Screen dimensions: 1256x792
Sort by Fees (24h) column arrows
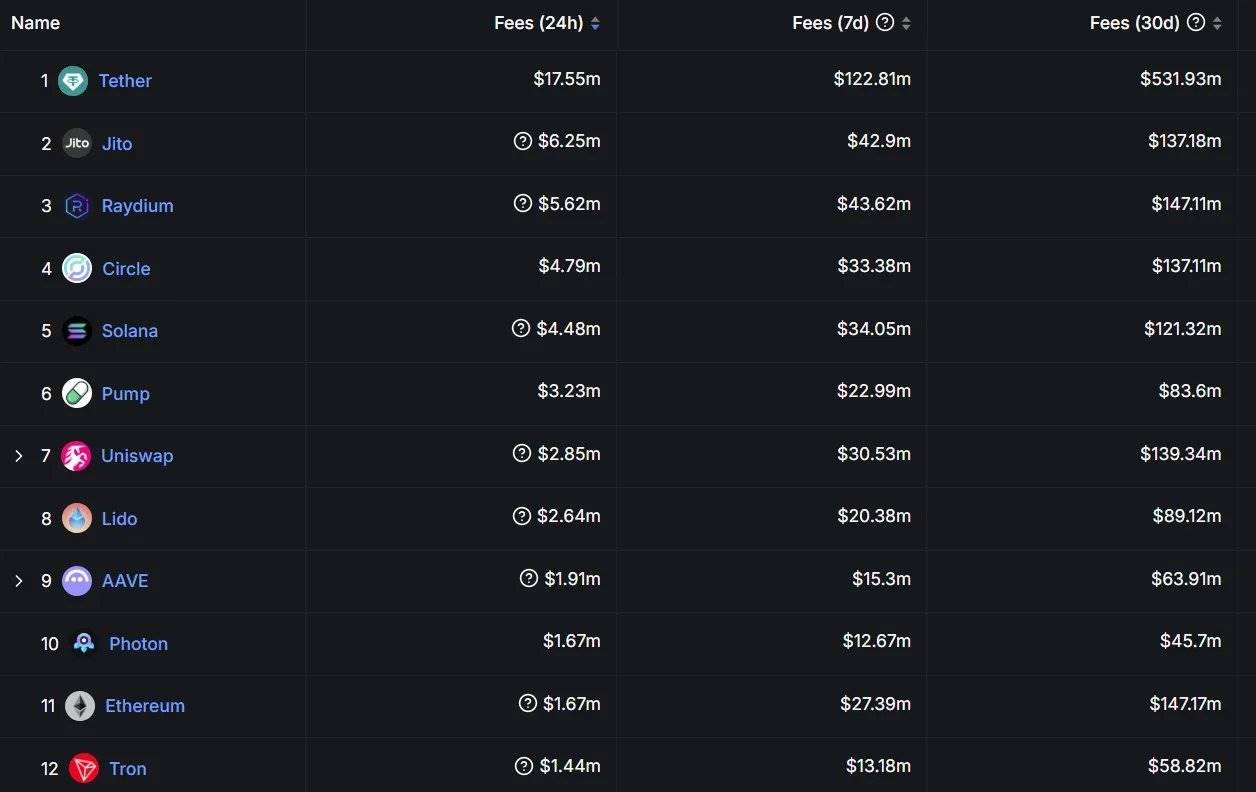click(595, 23)
